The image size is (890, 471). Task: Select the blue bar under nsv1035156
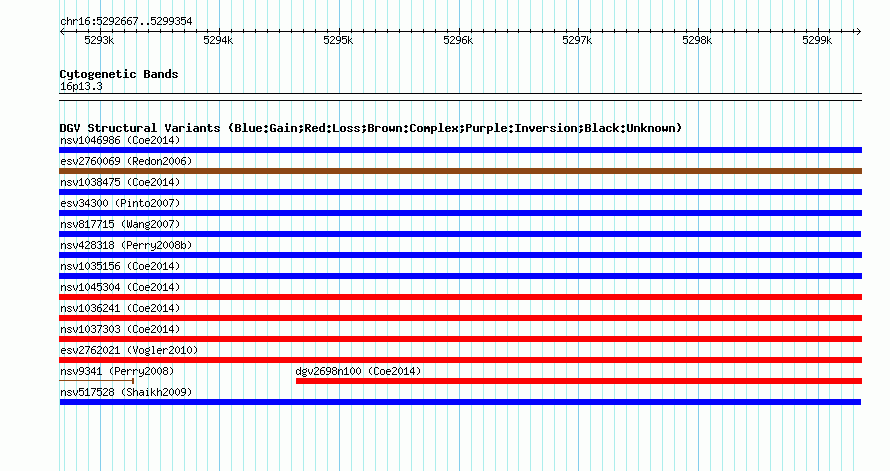pos(460,276)
